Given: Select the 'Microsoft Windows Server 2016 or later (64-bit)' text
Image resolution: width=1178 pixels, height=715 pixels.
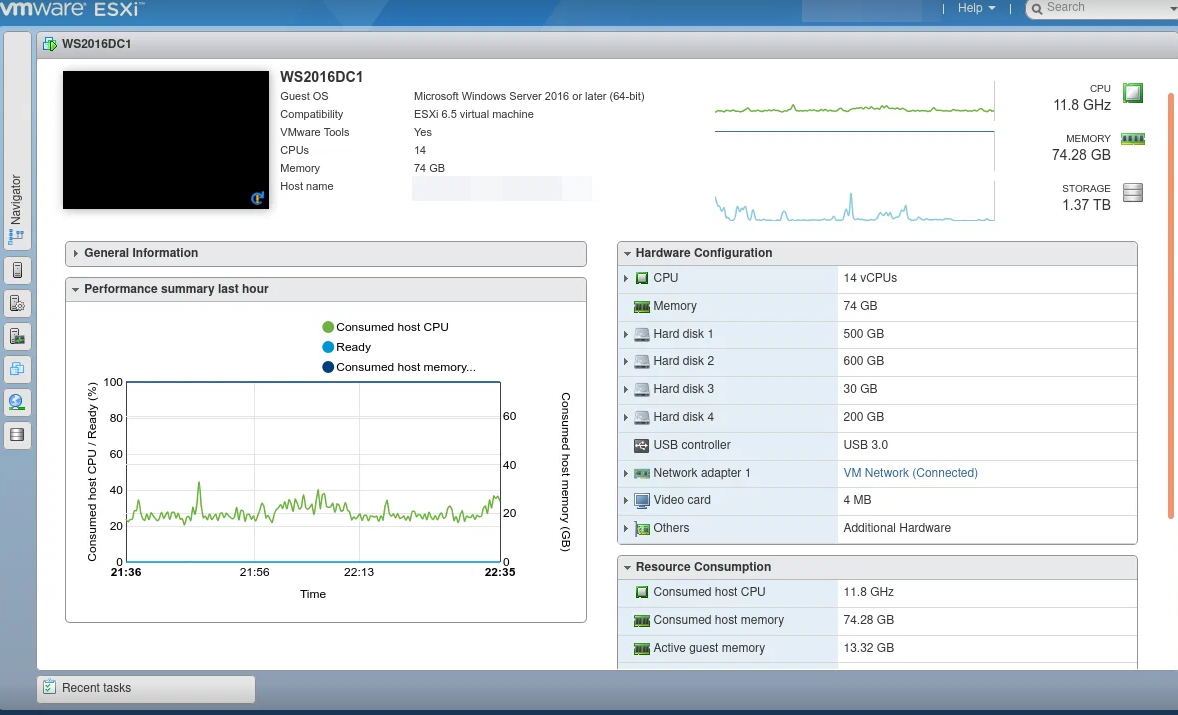Looking at the screenshot, I should coord(529,96).
